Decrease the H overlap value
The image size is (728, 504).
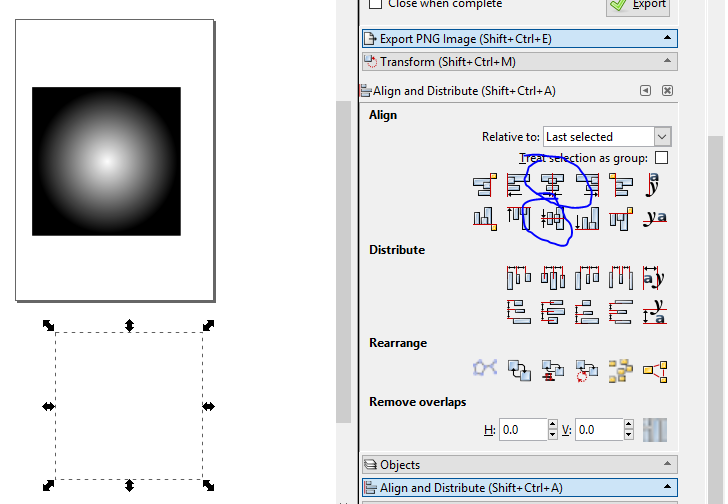pos(552,435)
